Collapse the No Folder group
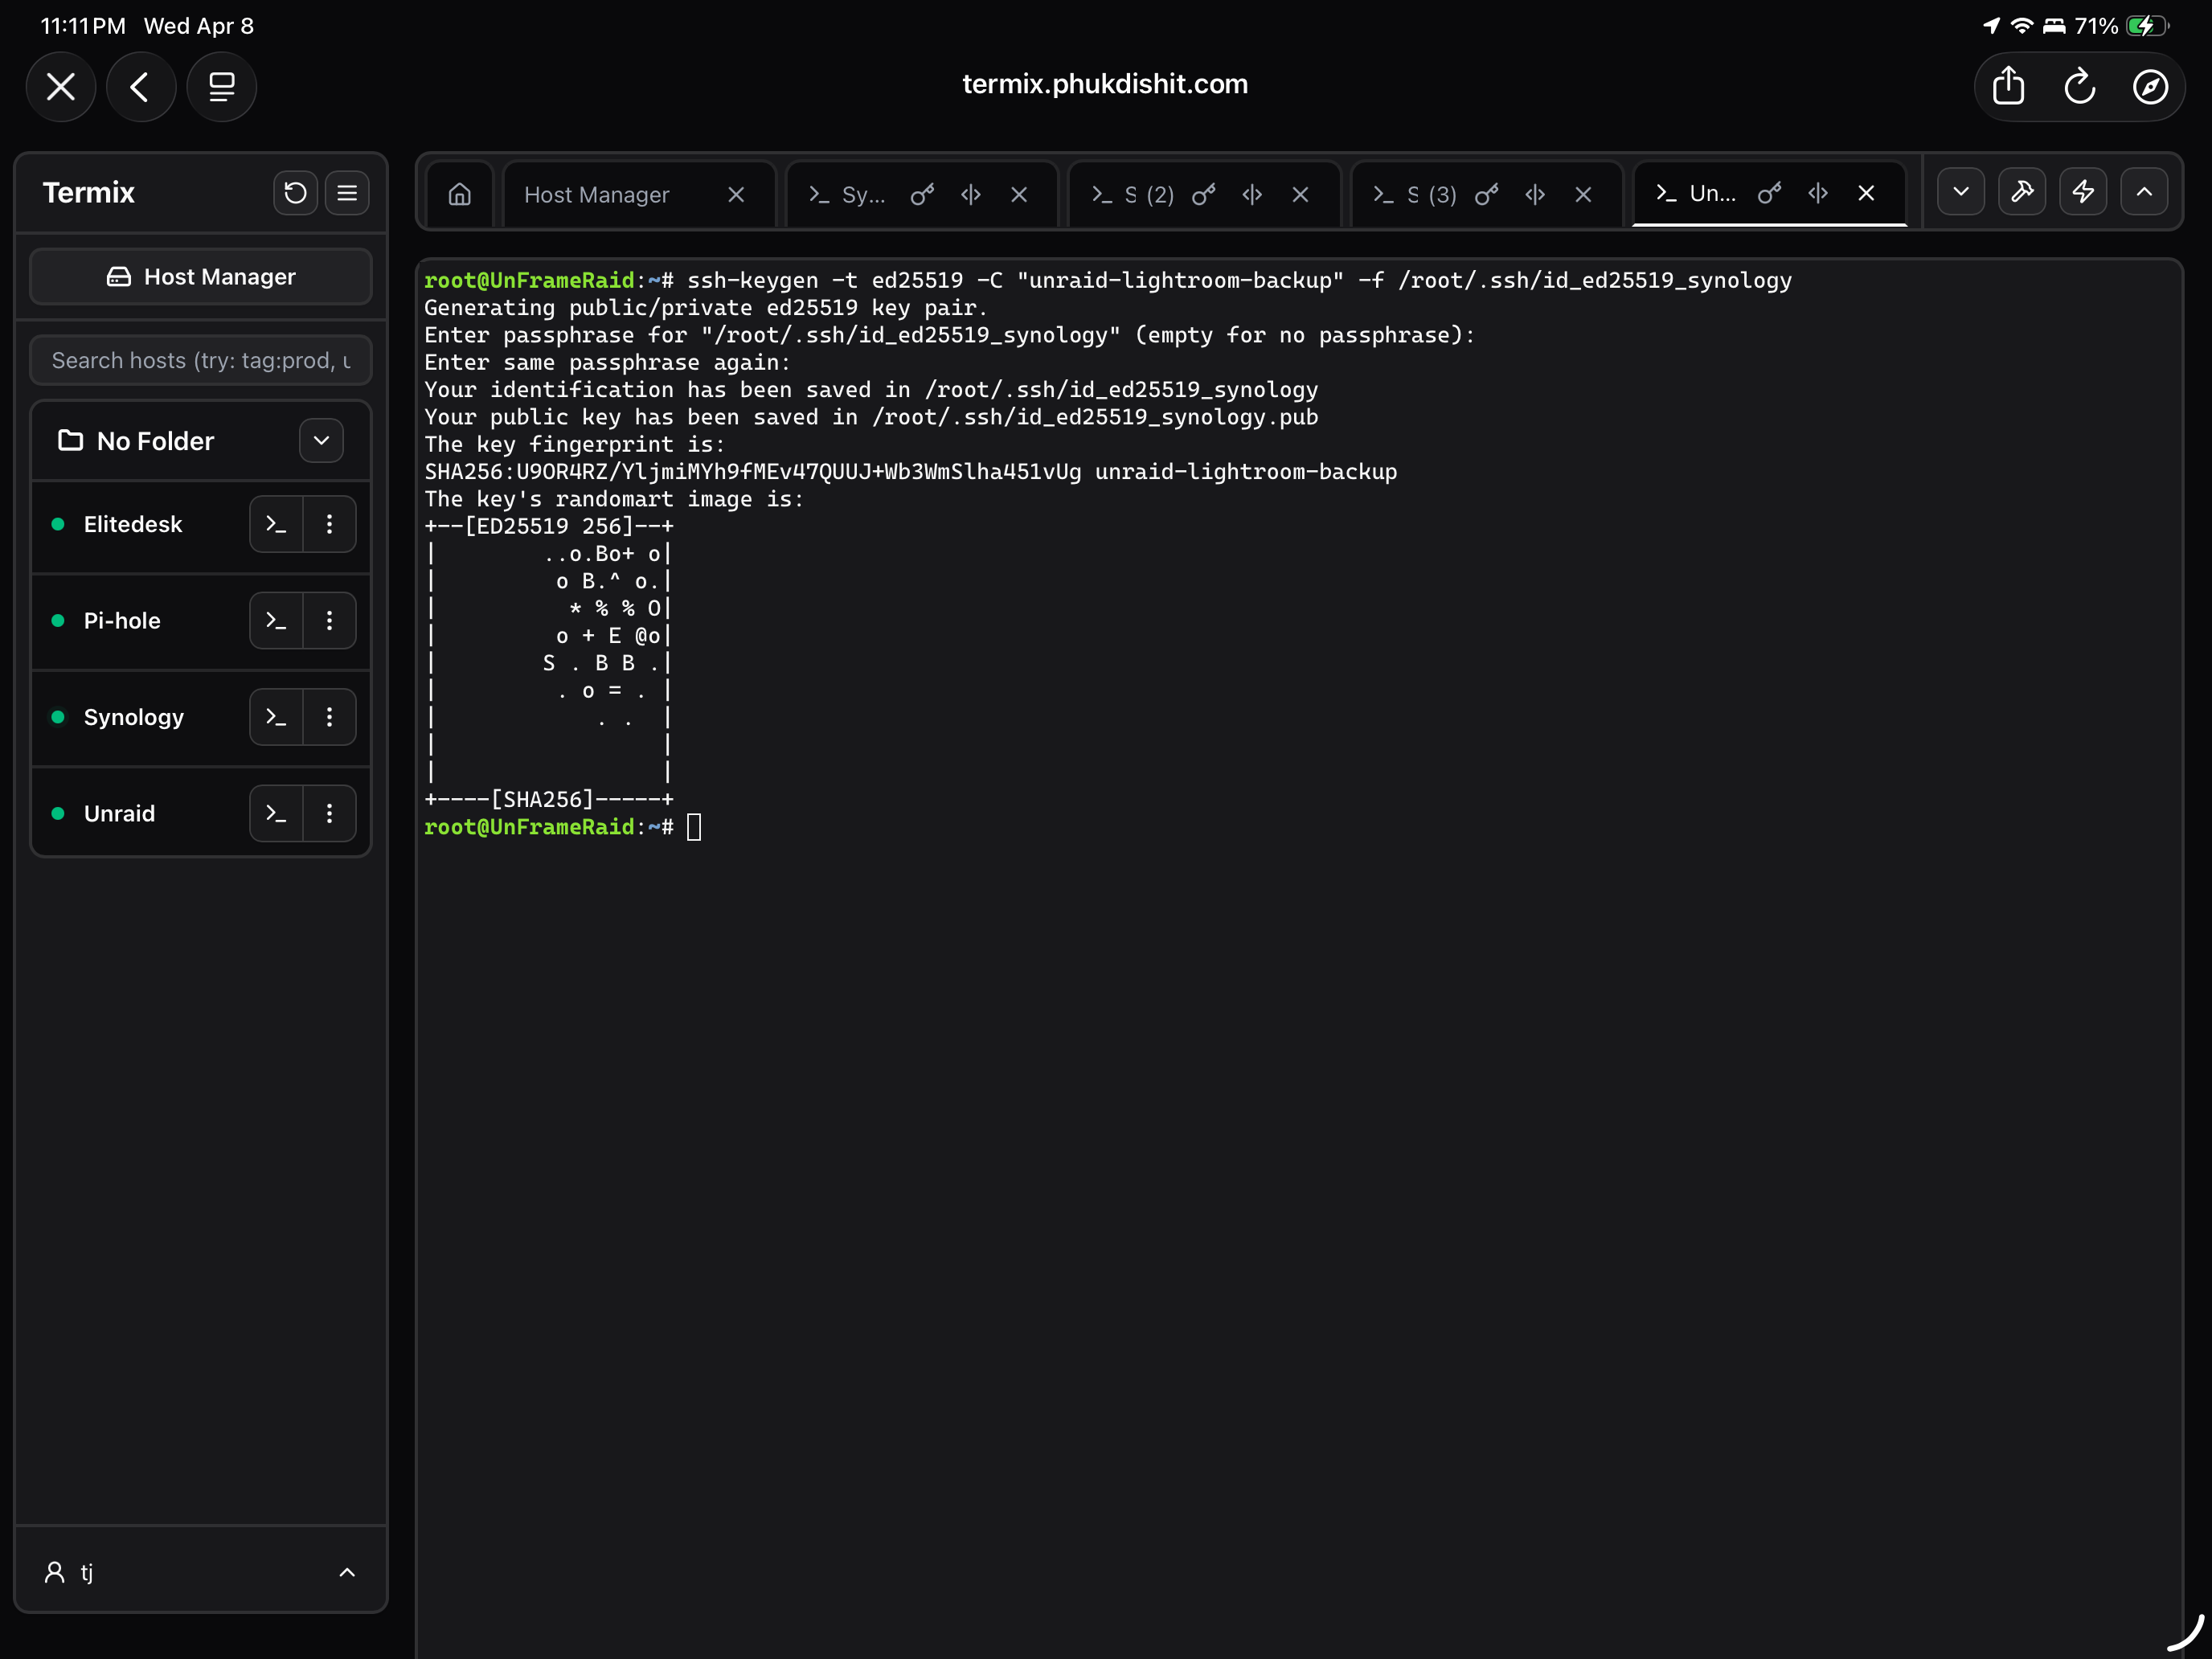This screenshot has height=1659, width=2212. click(x=321, y=441)
